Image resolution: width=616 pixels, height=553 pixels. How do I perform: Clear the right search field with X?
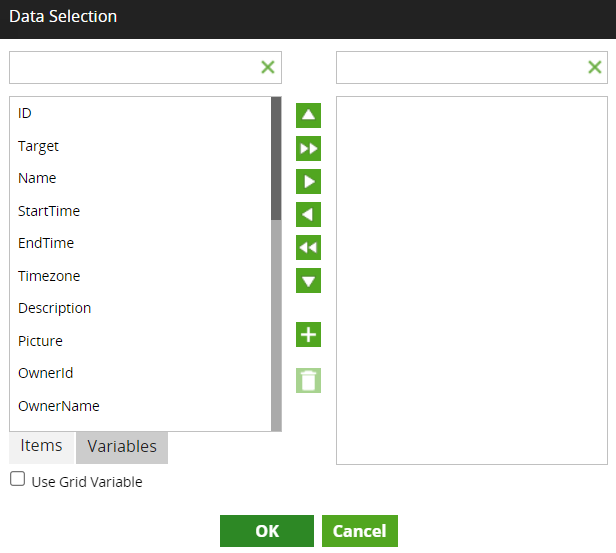click(x=595, y=67)
